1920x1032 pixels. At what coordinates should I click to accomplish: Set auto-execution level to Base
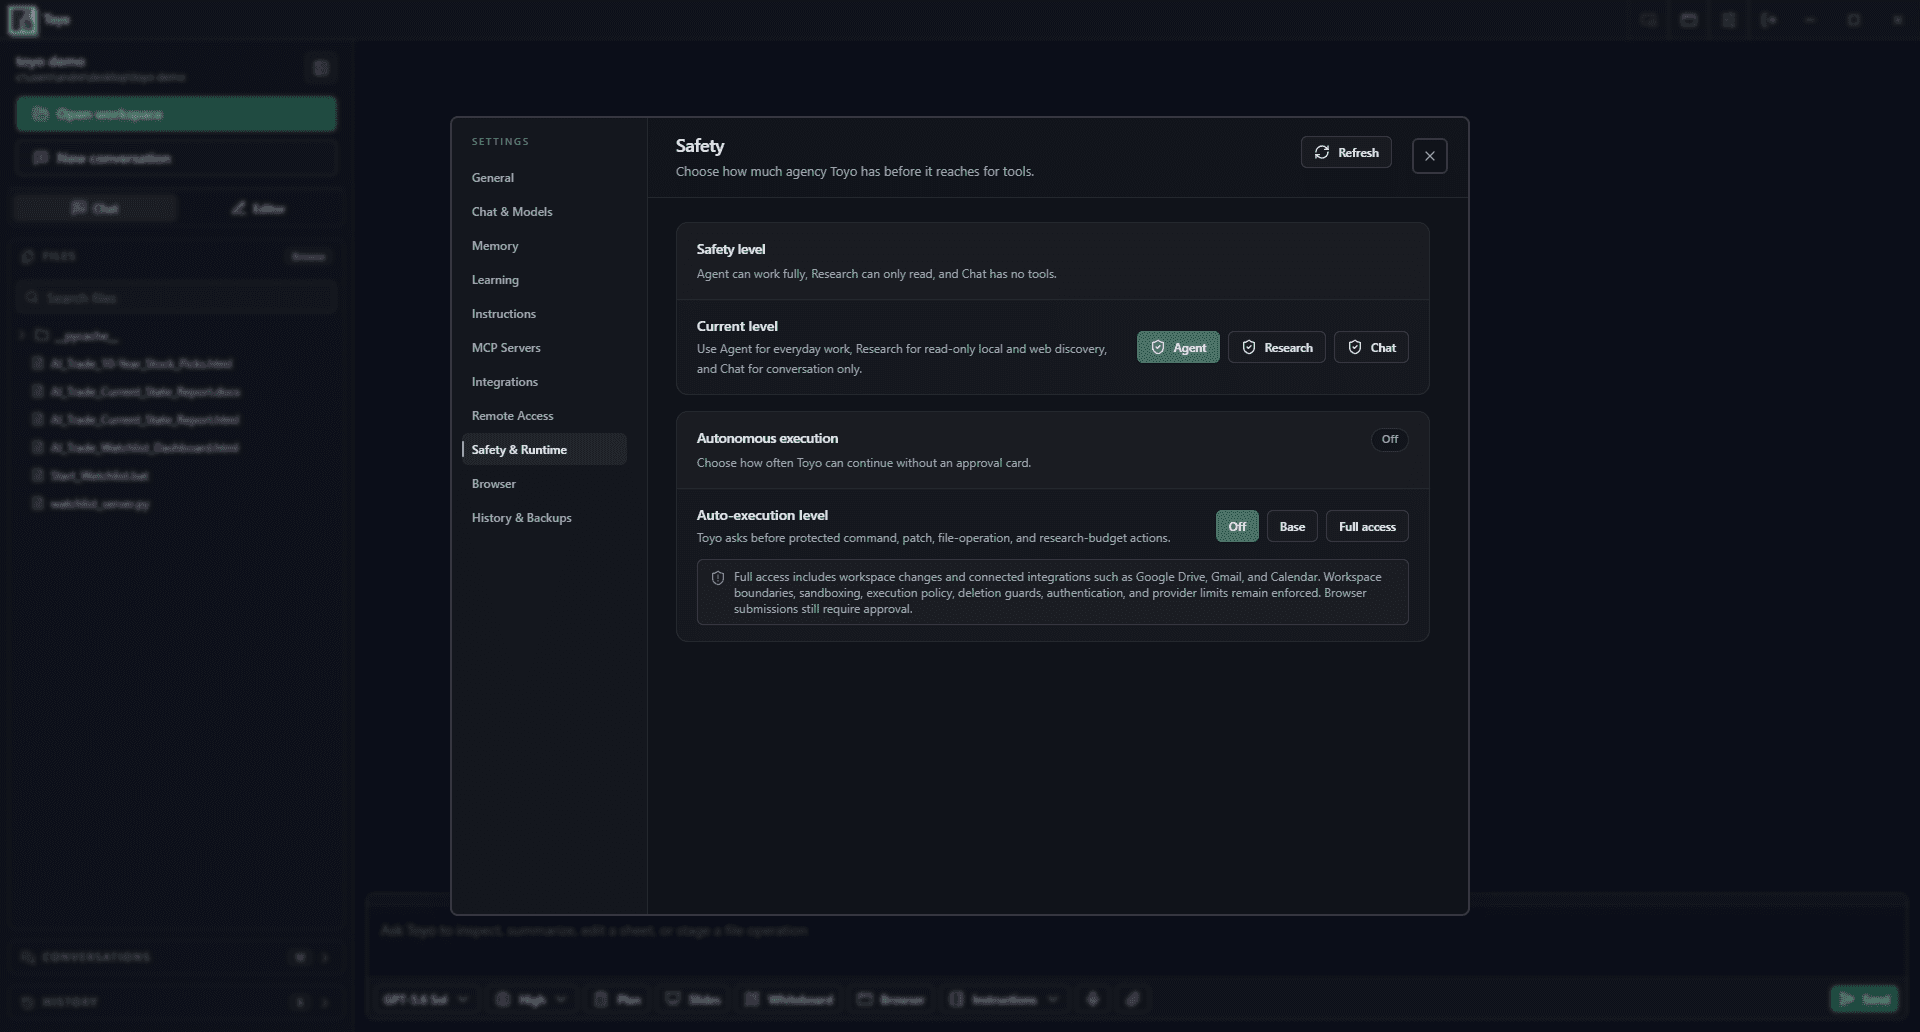click(1292, 526)
